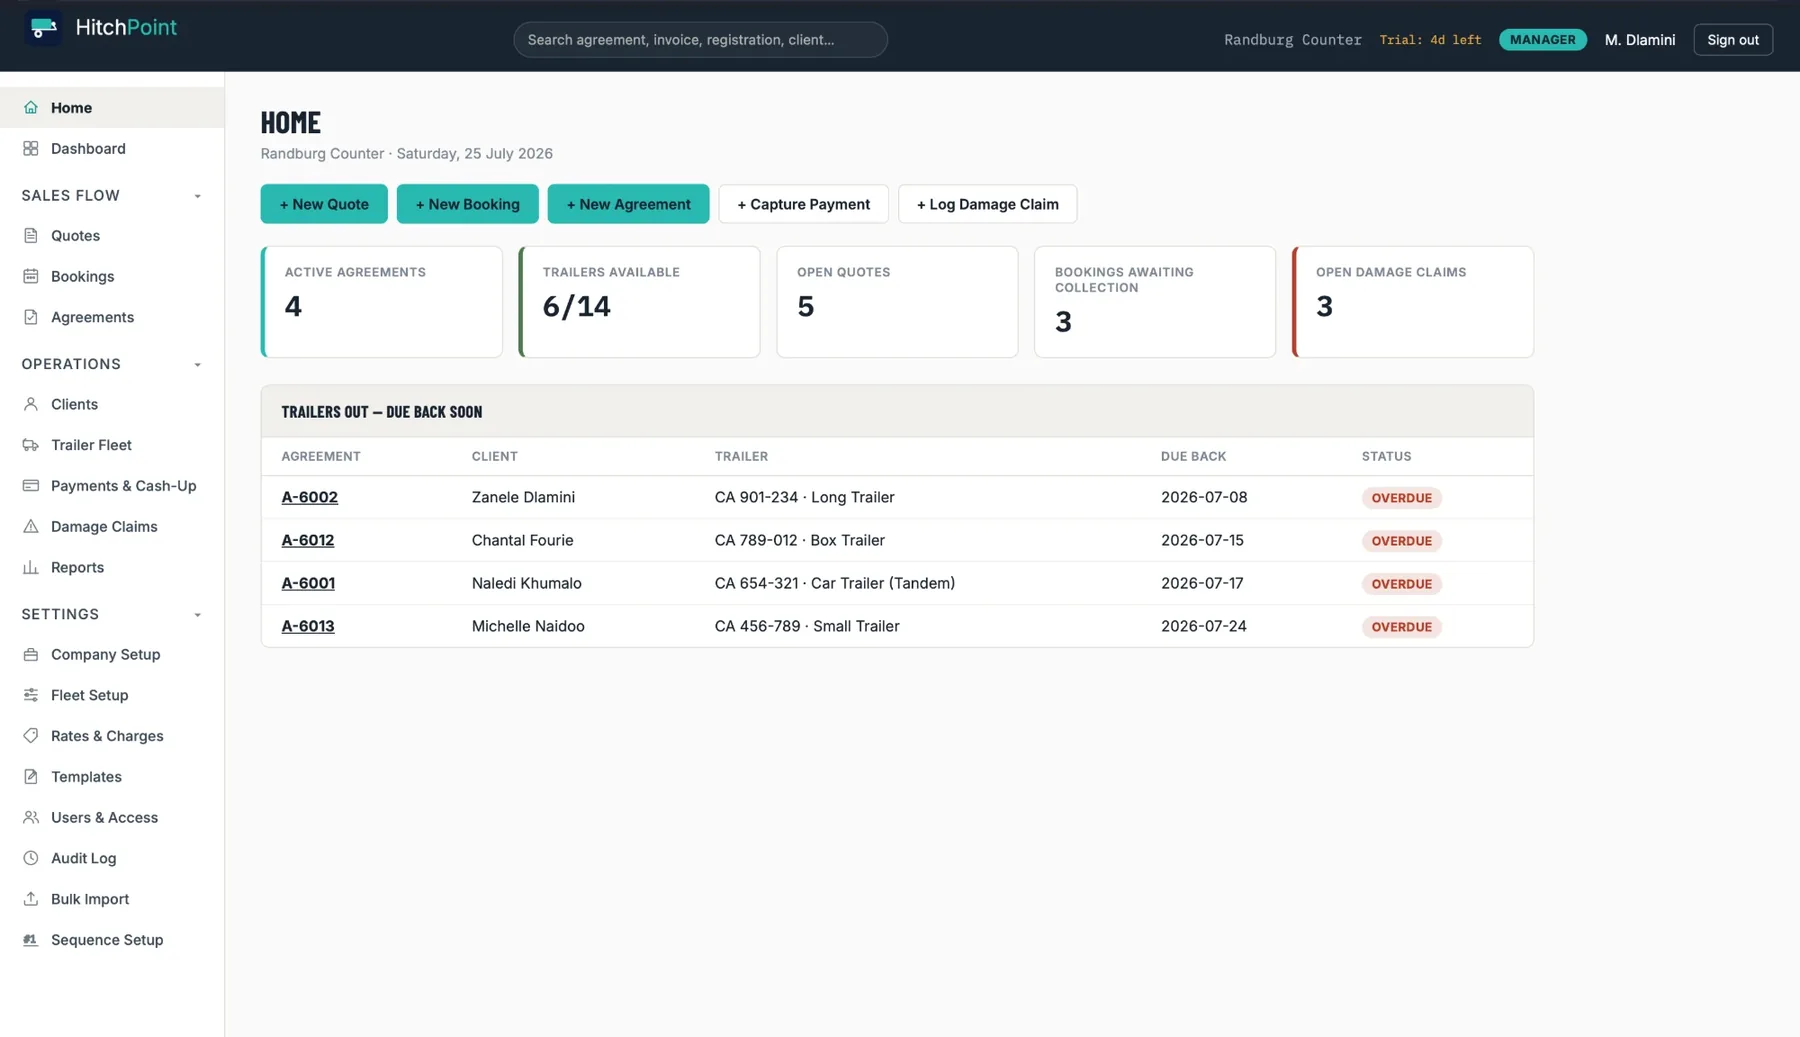
Task: Open agreement A-6012 link
Action: pyautogui.click(x=308, y=540)
